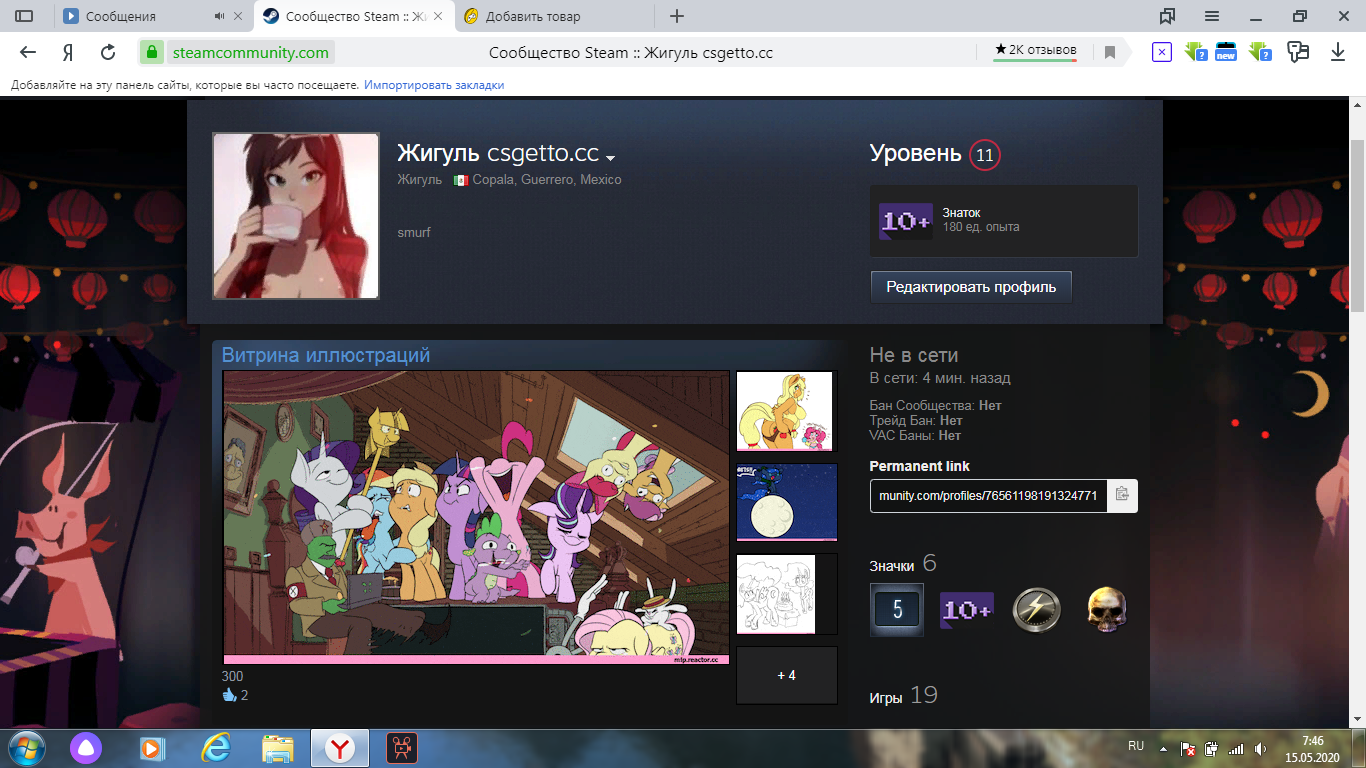
Task: Click Импортировать закладки link
Action: click(x=434, y=85)
